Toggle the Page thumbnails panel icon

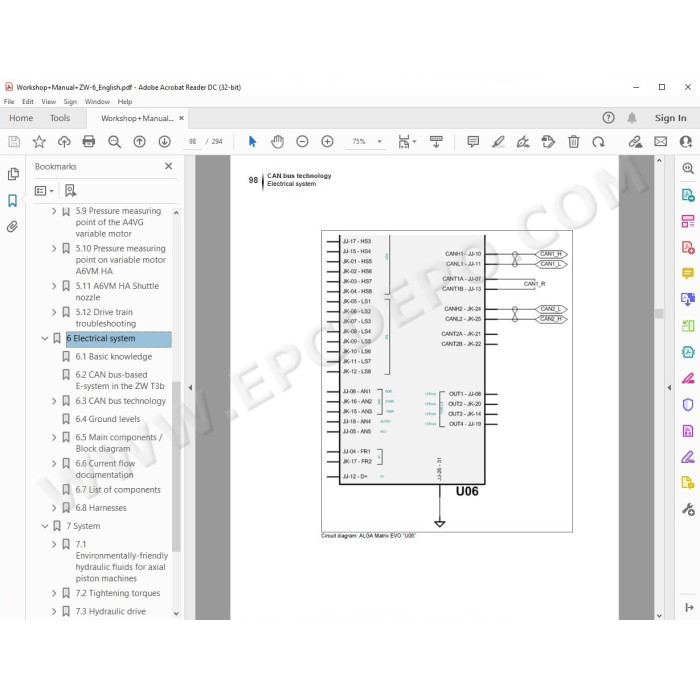coord(13,174)
